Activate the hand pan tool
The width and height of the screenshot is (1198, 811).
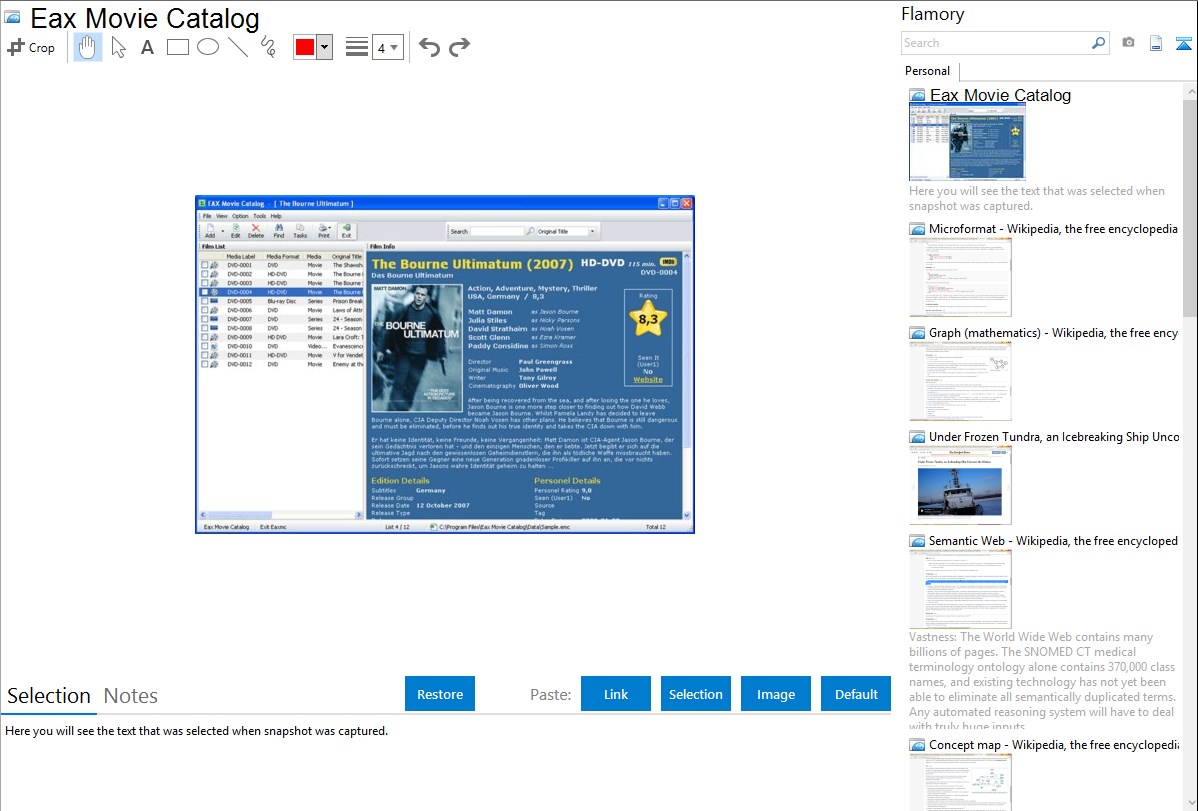(88, 47)
